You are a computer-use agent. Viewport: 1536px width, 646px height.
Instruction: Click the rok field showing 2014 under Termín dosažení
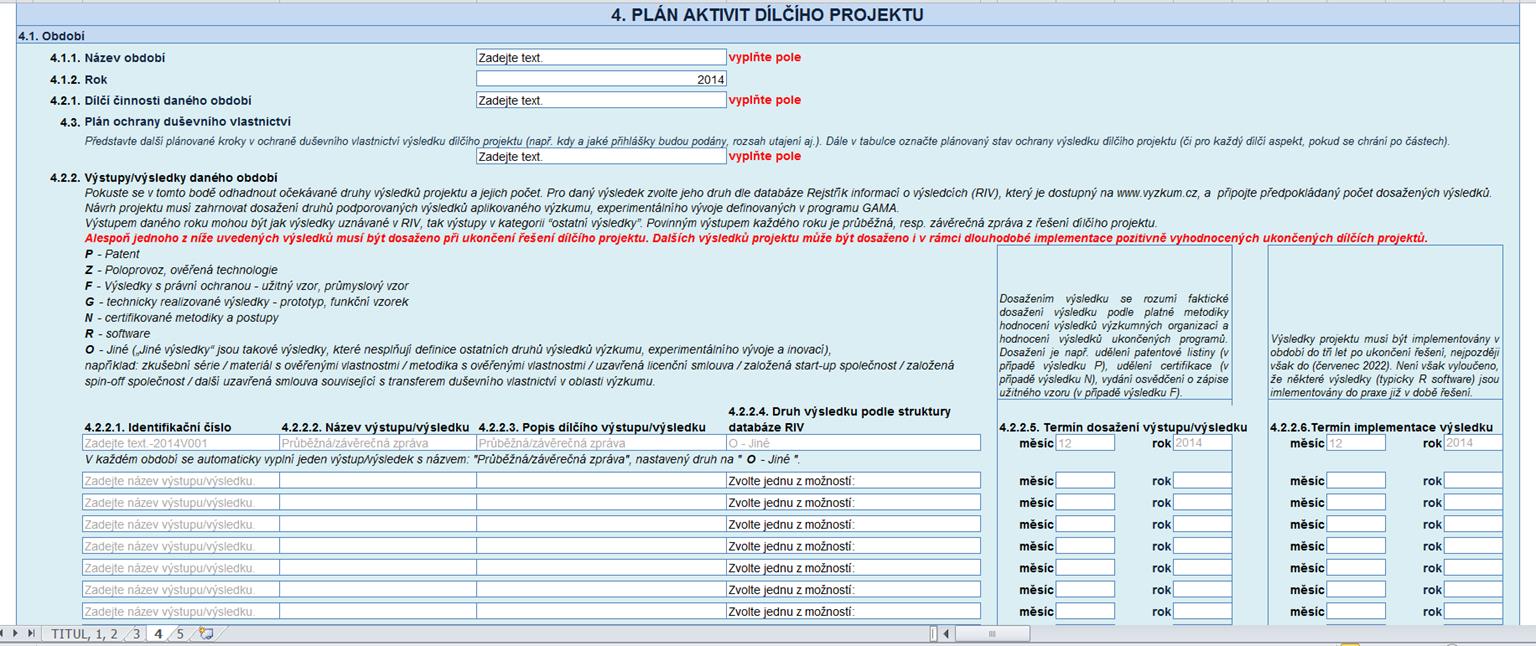click(x=1202, y=443)
